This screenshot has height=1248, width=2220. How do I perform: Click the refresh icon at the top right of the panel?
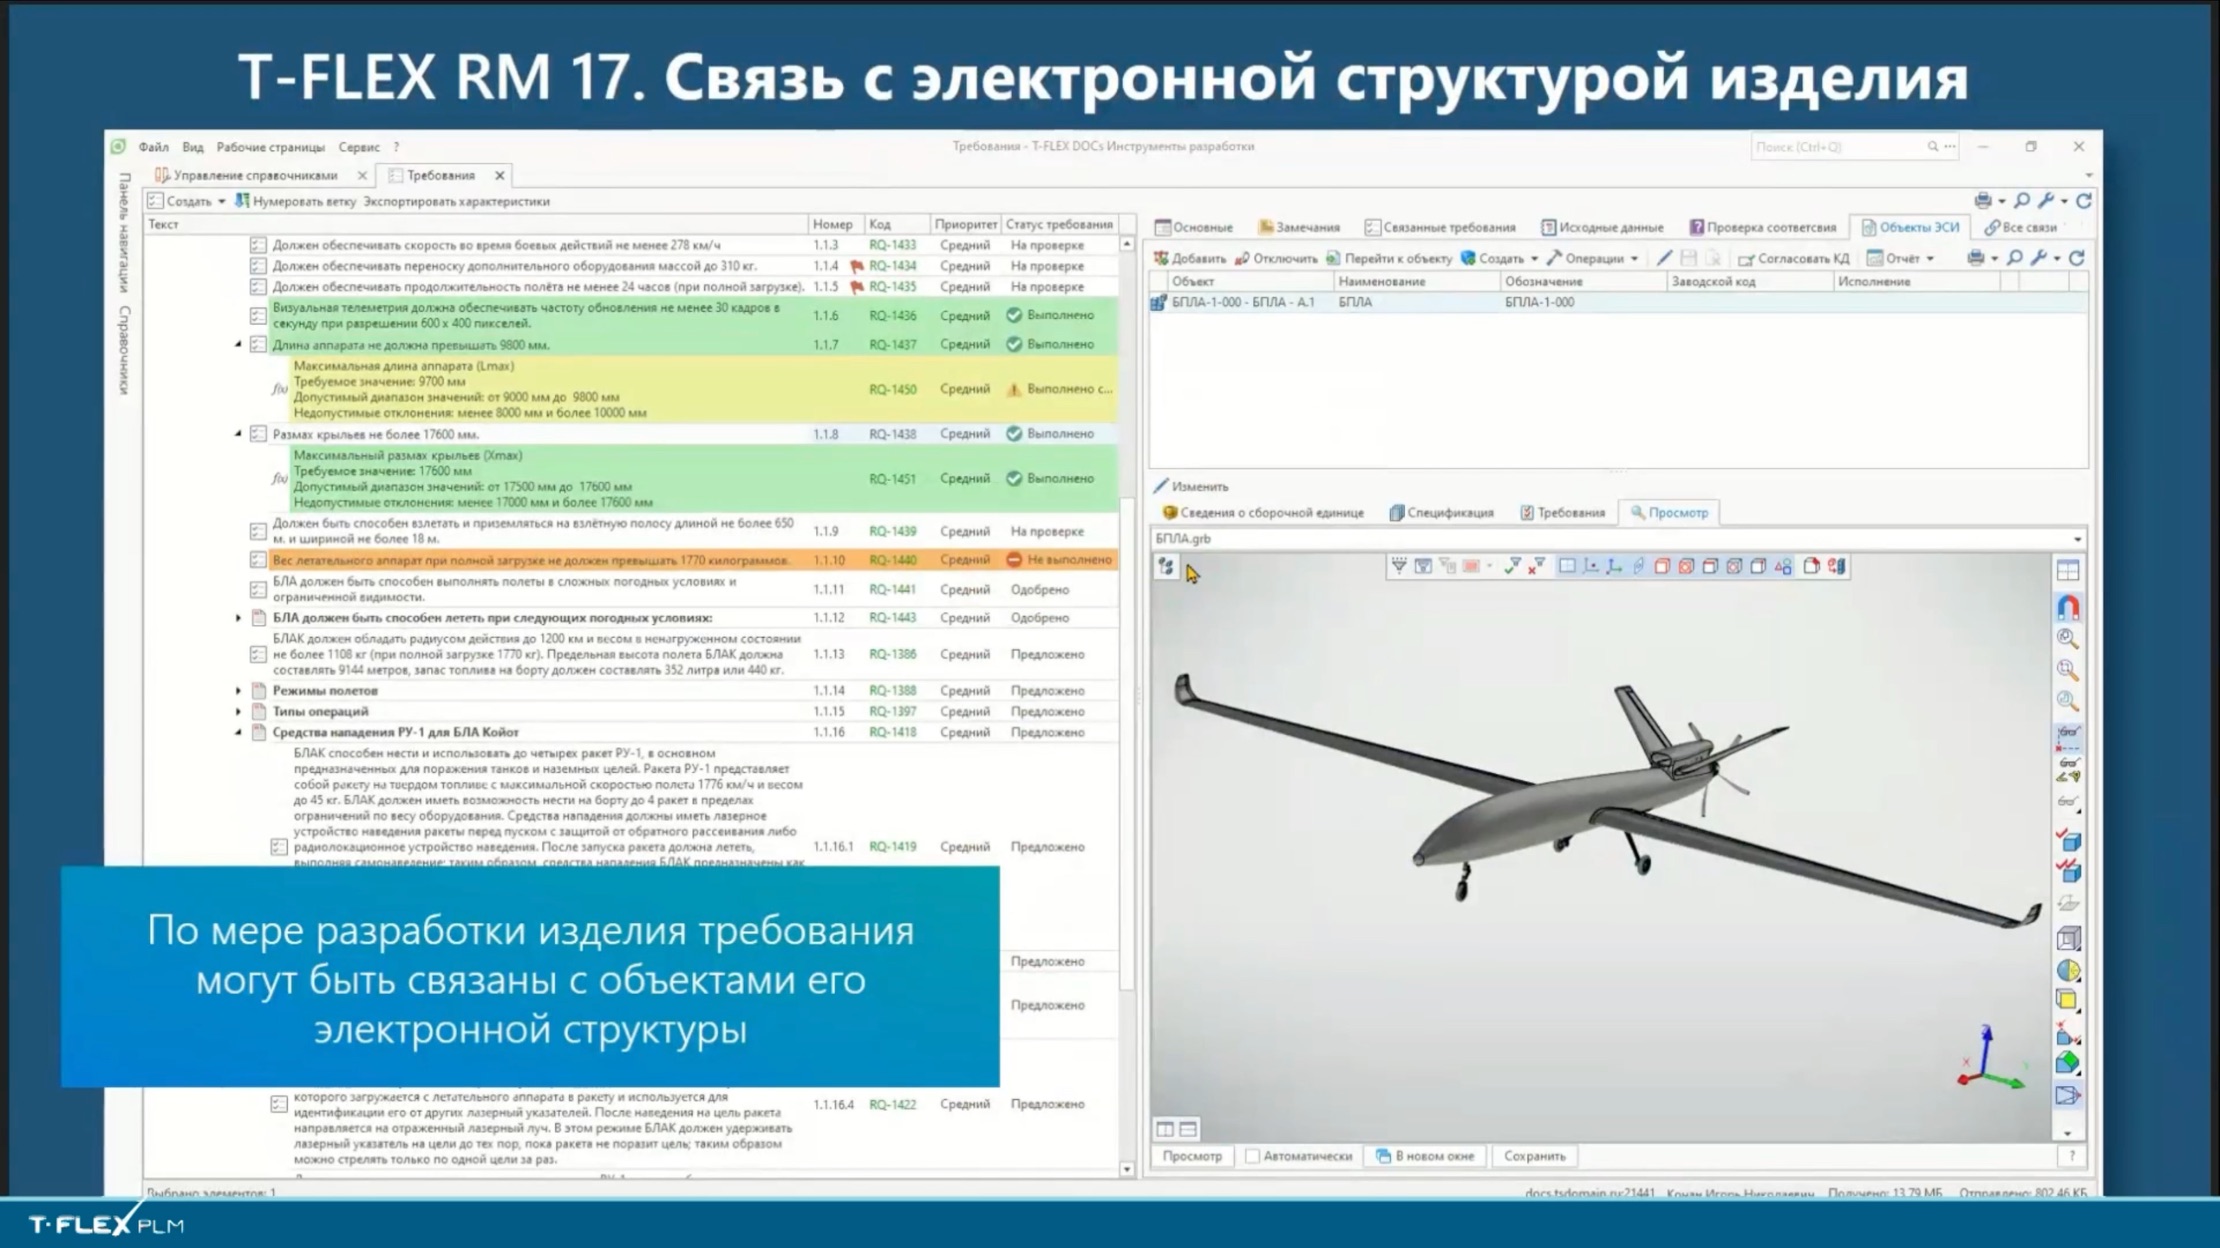[x=2084, y=201]
